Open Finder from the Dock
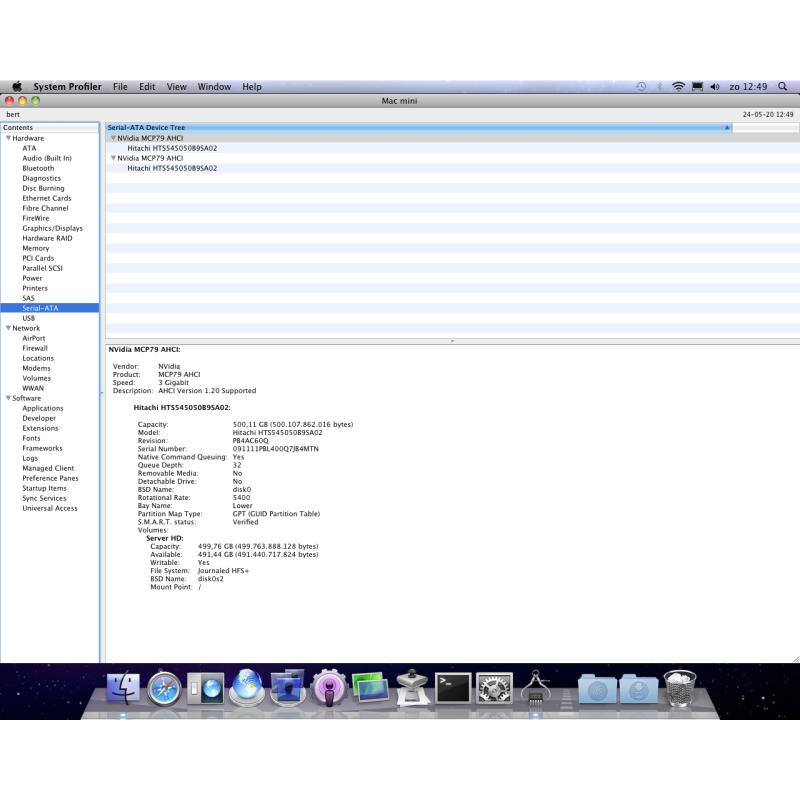Image resolution: width=800 pixels, height=800 pixels. click(x=123, y=688)
